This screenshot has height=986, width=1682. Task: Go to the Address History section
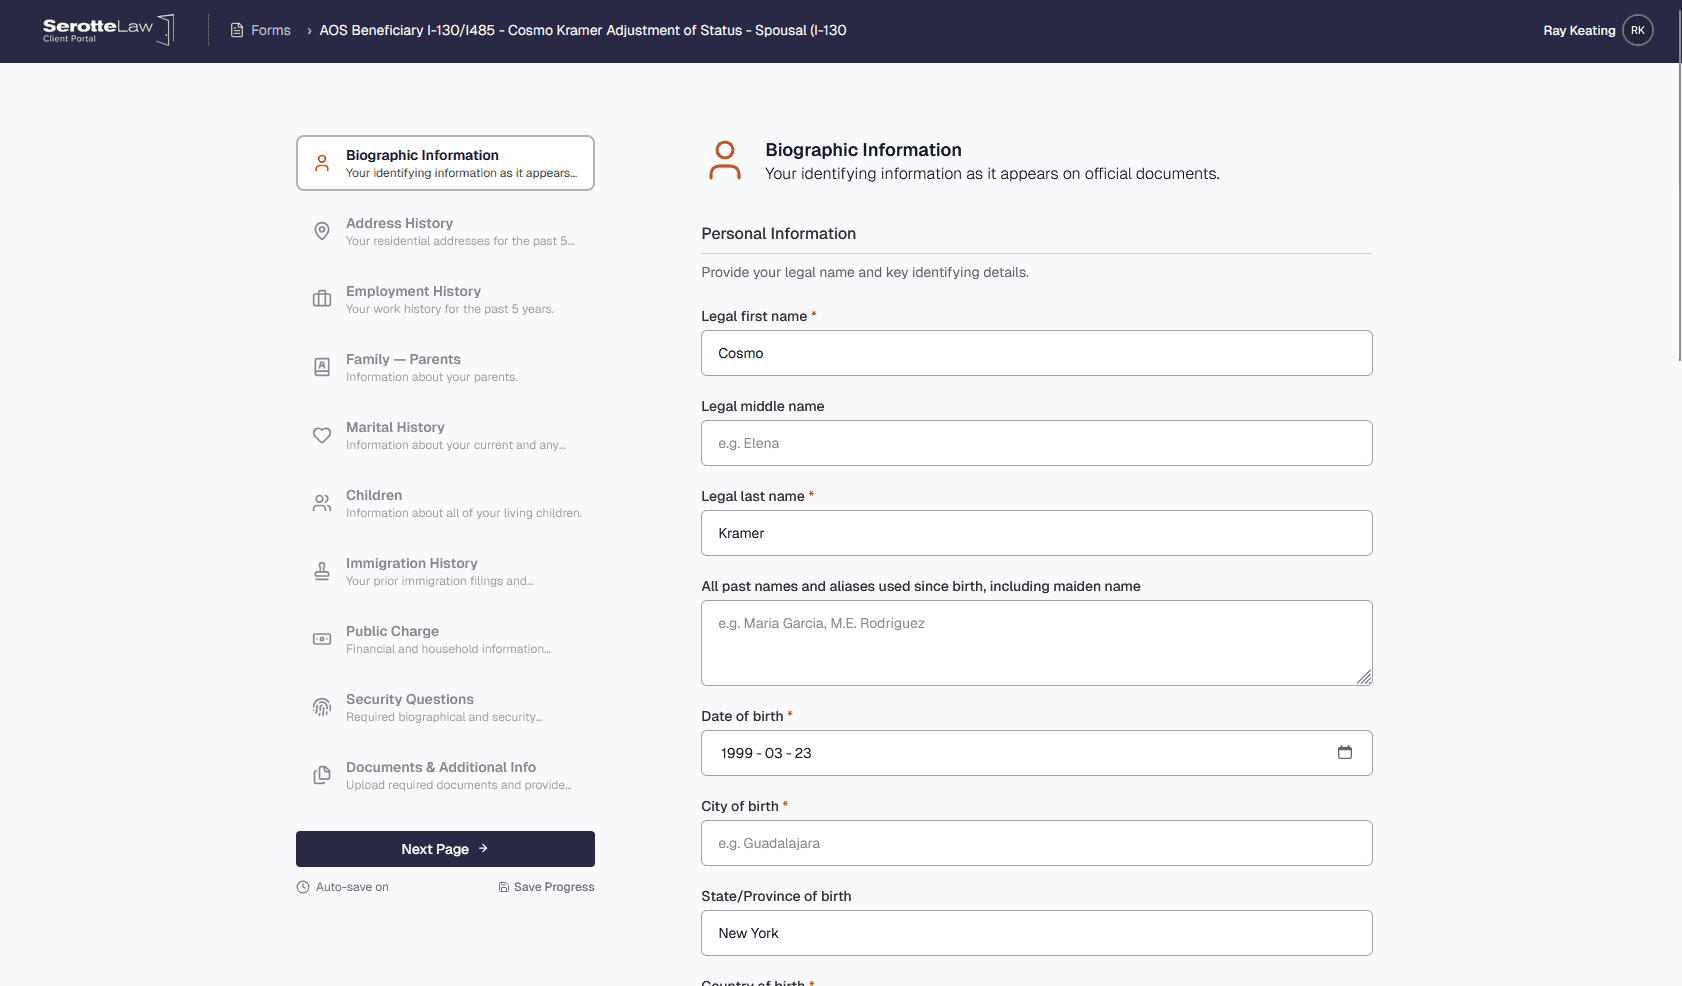445,231
